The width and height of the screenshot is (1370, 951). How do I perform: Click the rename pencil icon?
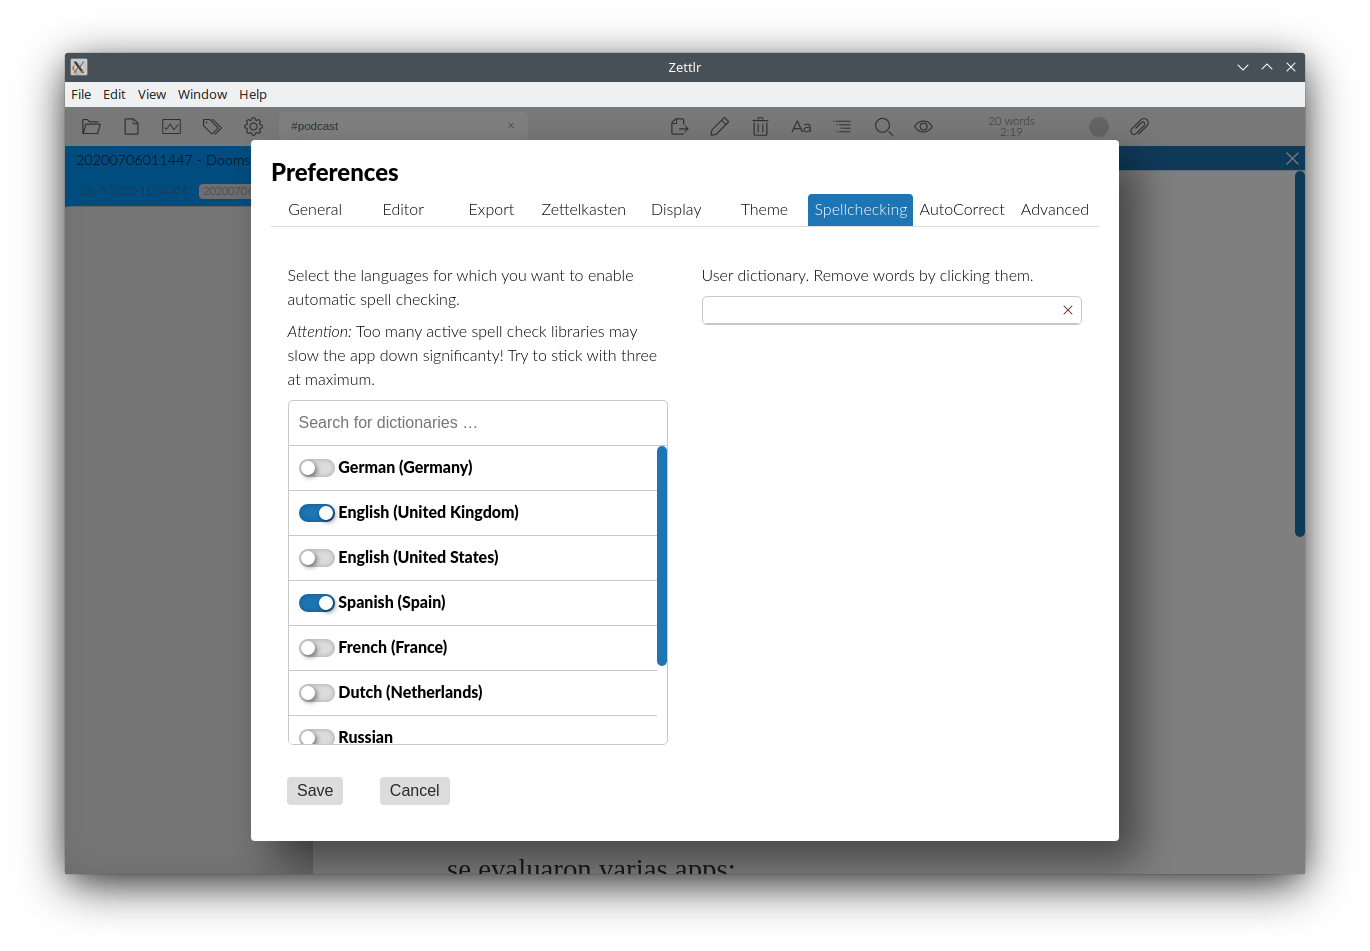click(720, 126)
